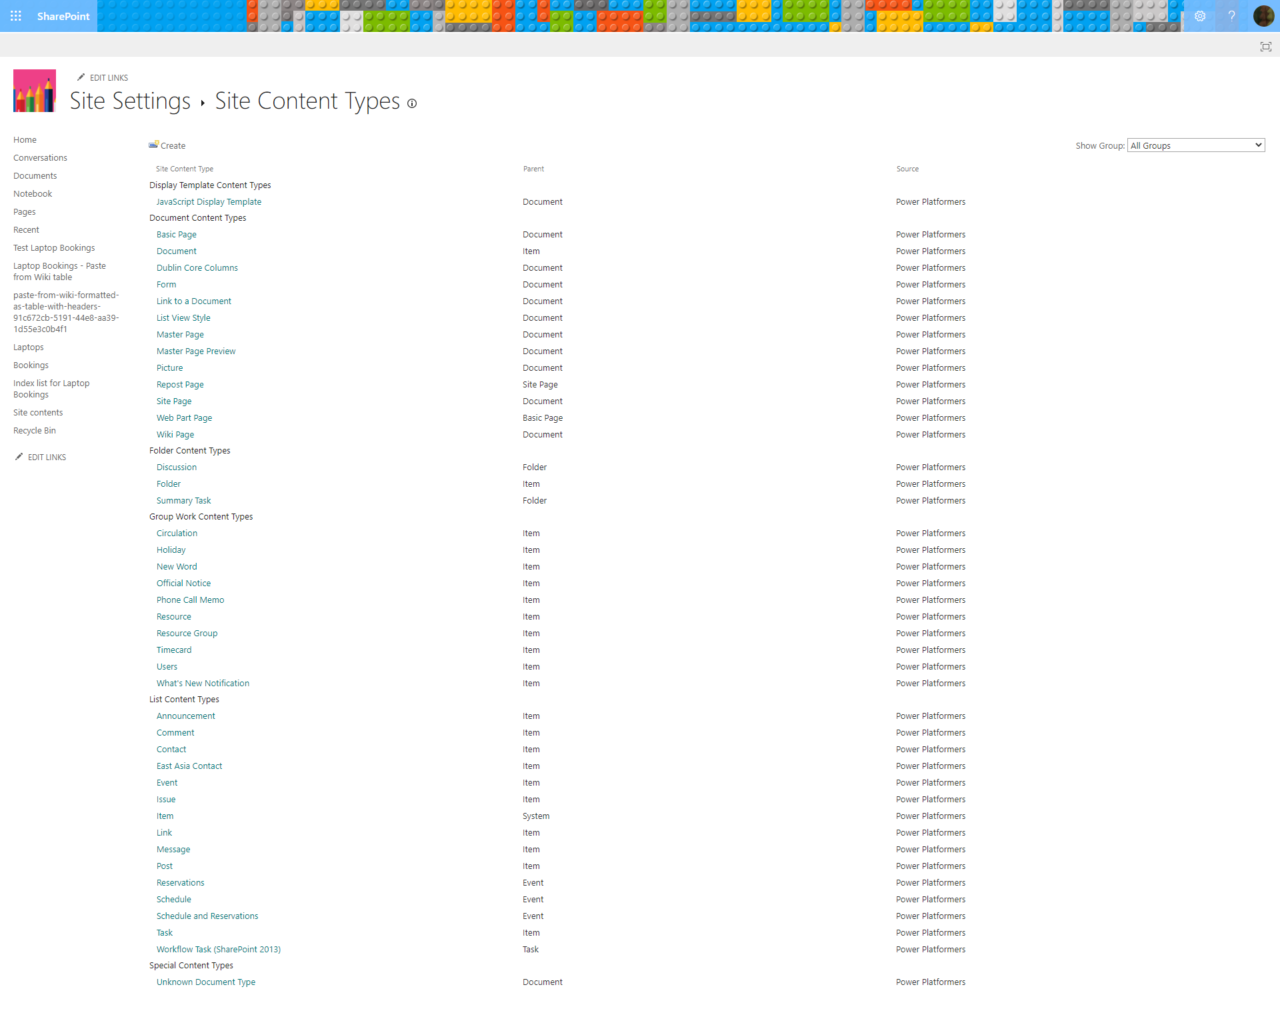Select Site contents in the left navigation
Screen dimensions: 1280x1013
(38, 412)
